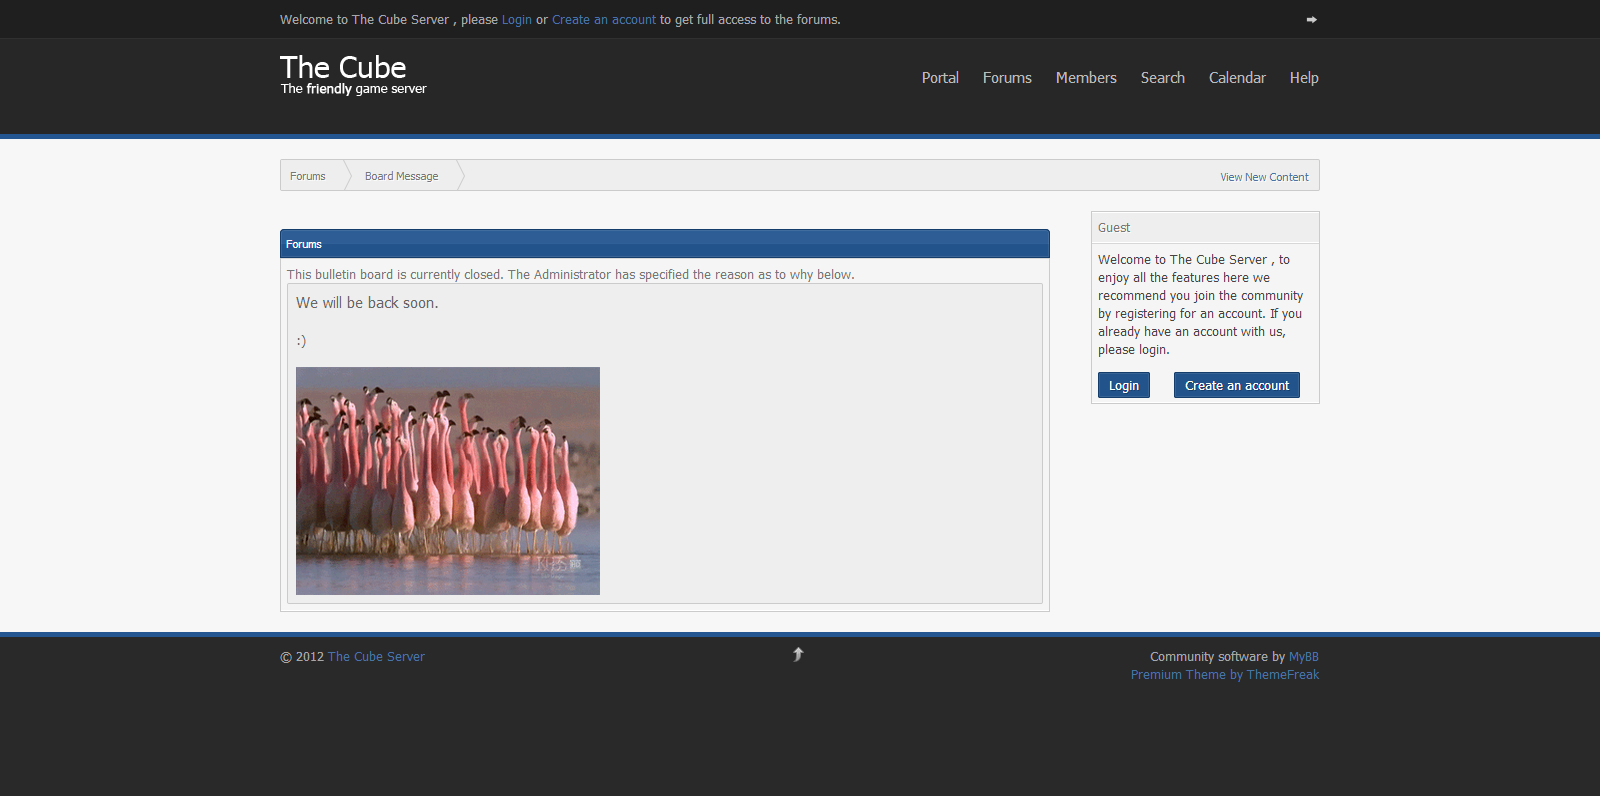
Task: Open the Forums navigation item
Action: [1007, 78]
